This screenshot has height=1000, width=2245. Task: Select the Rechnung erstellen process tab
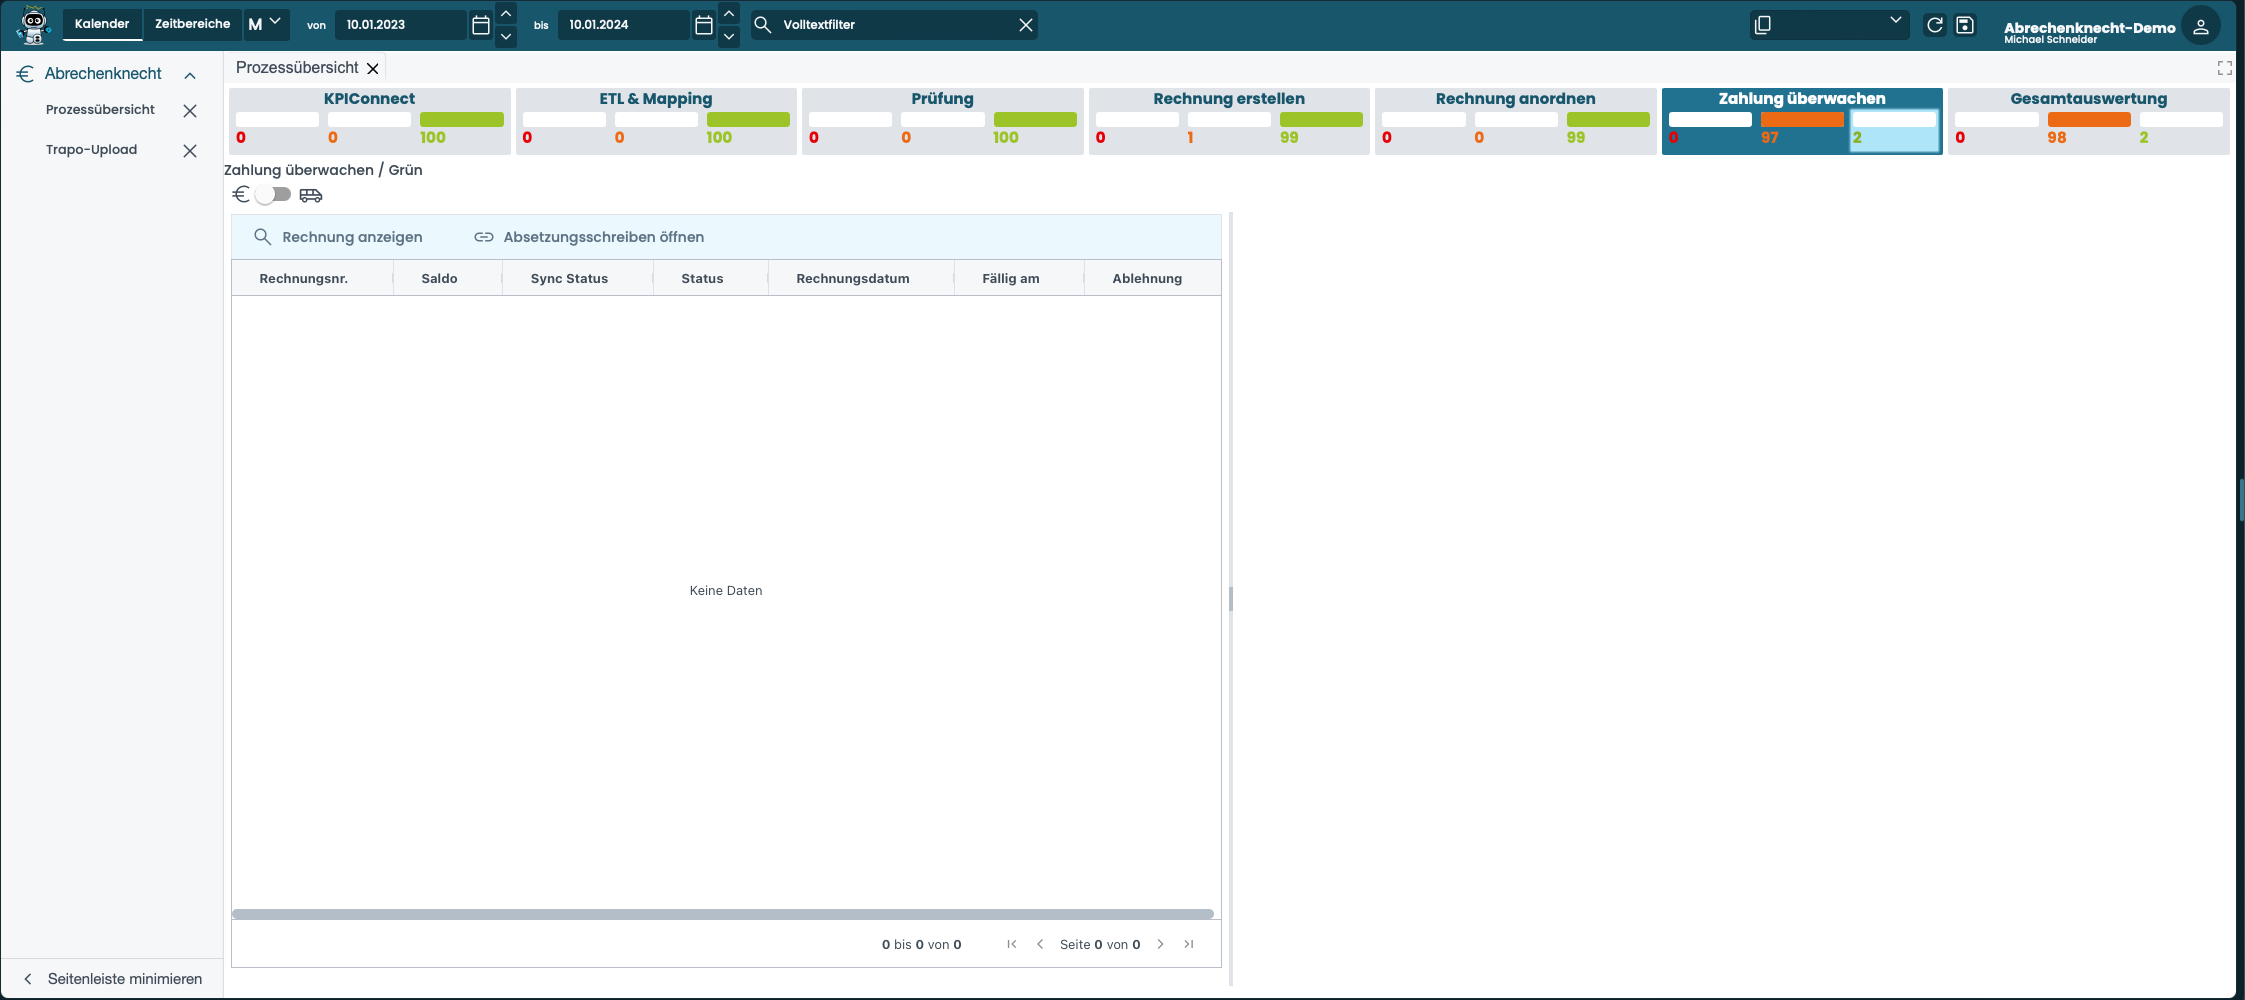coord(1228,99)
